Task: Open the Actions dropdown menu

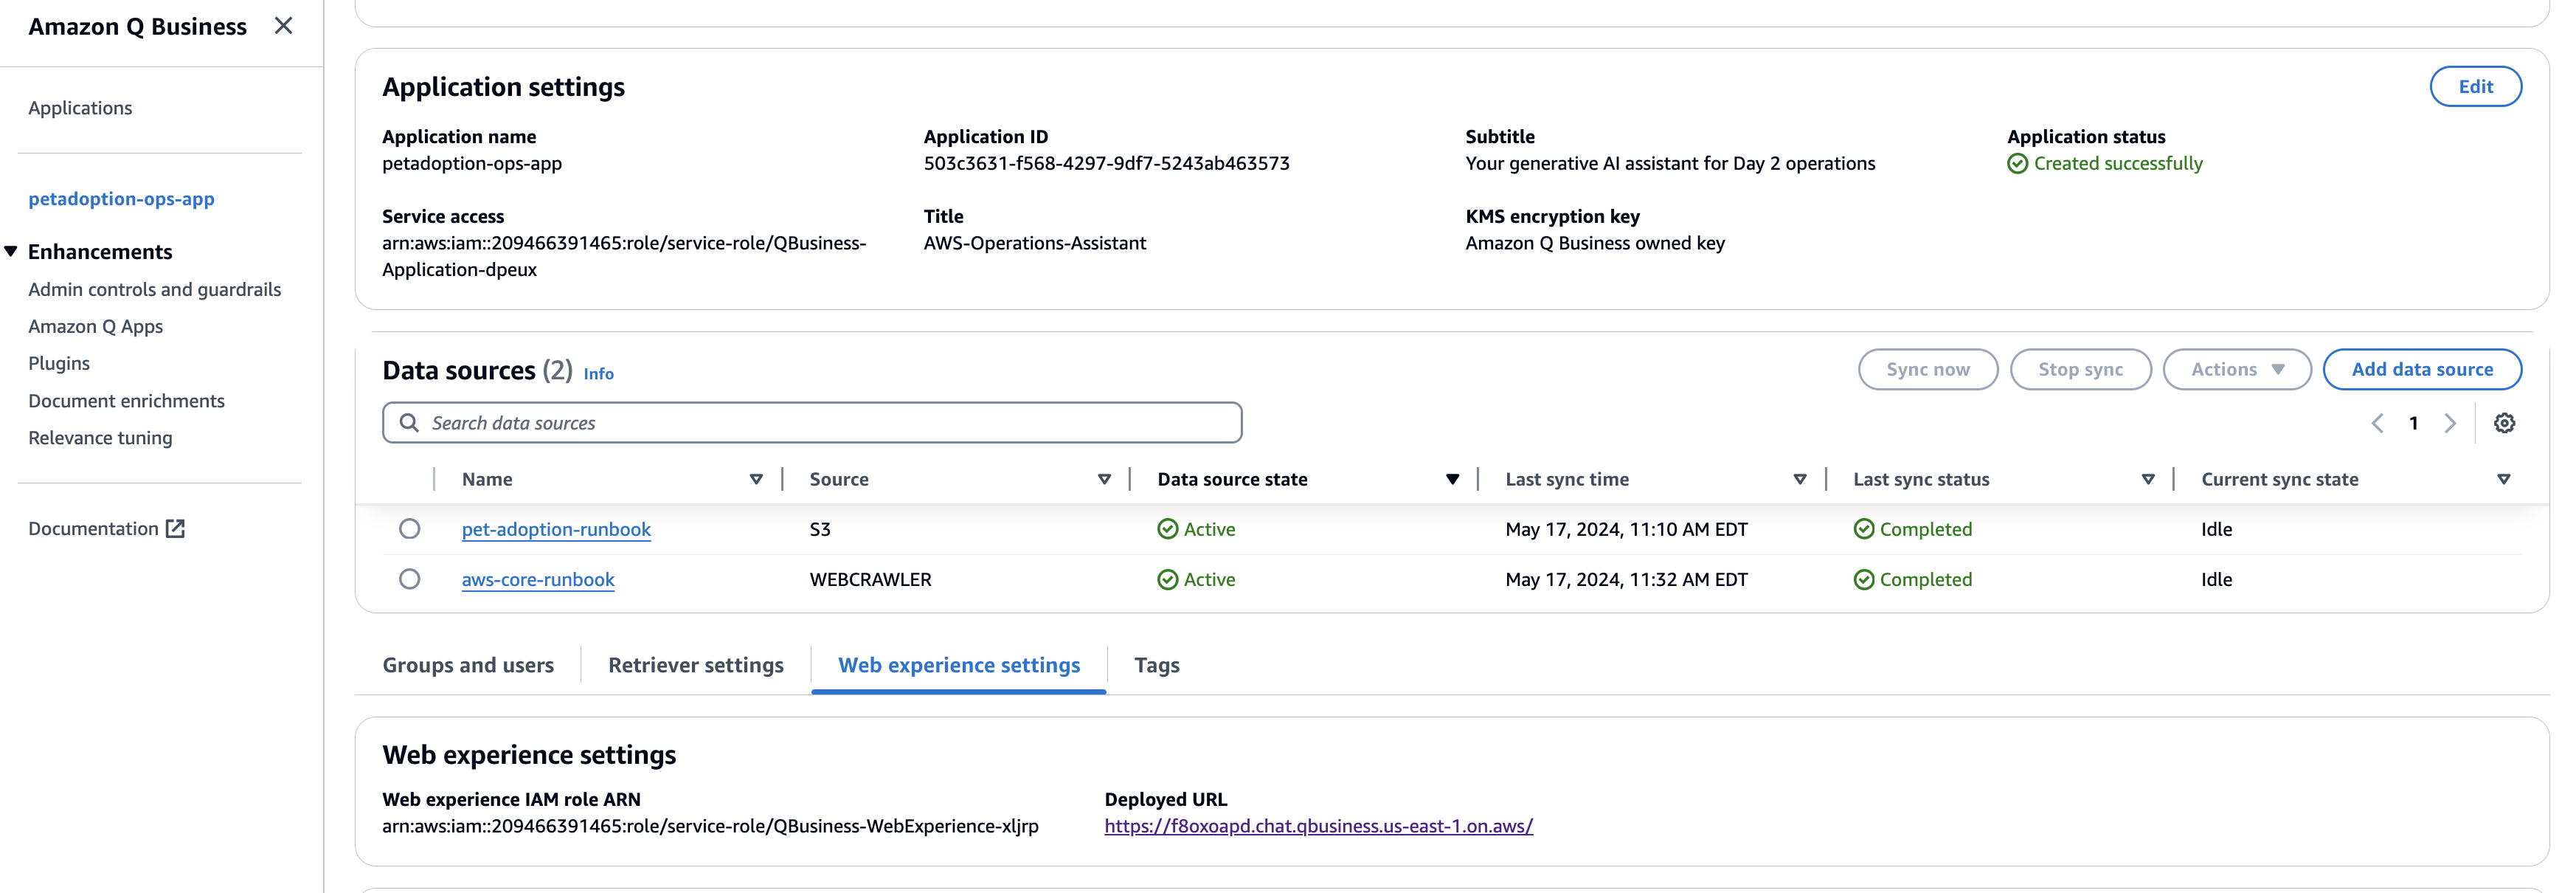Action: pyautogui.click(x=2236, y=369)
